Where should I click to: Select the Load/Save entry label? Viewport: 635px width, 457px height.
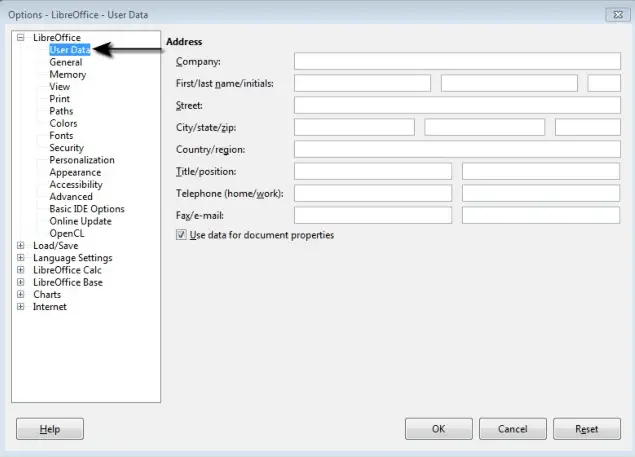tap(55, 246)
